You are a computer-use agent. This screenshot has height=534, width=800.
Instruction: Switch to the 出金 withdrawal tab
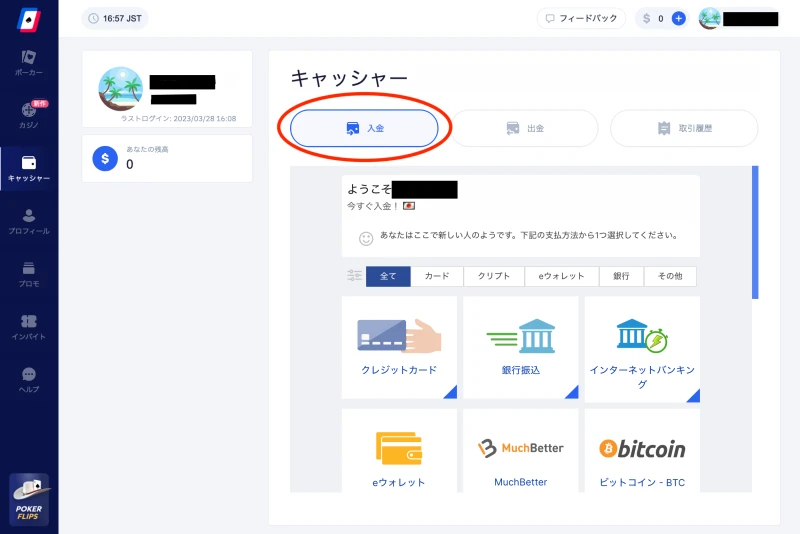pos(524,128)
